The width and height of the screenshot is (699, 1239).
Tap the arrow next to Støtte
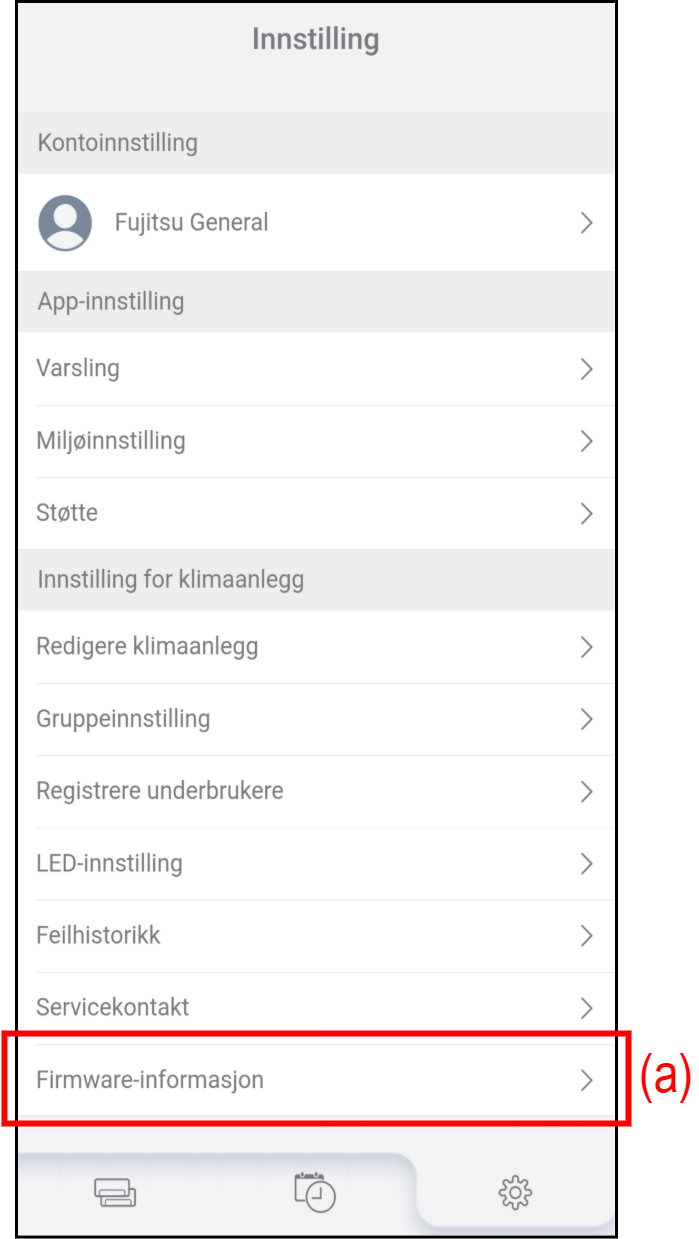587,514
